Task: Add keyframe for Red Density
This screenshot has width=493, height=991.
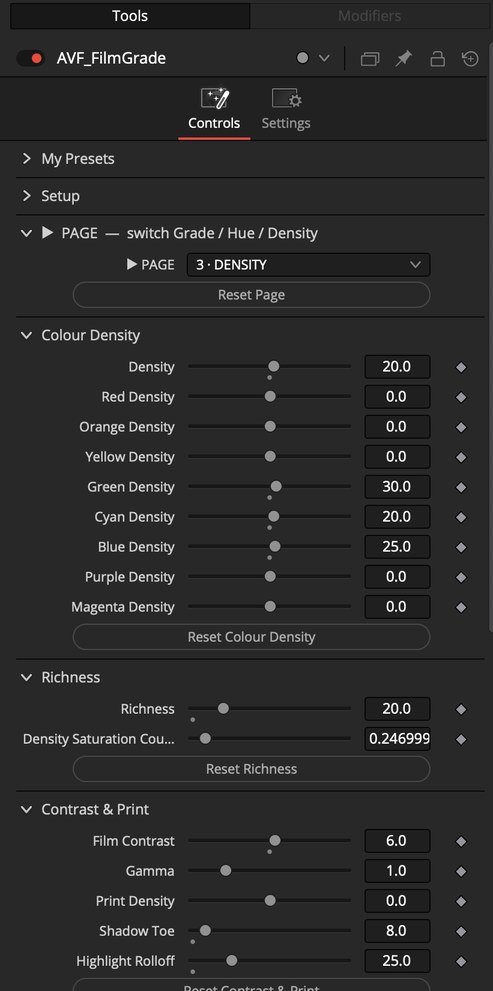Action: pyautogui.click(x=461, y=398)
